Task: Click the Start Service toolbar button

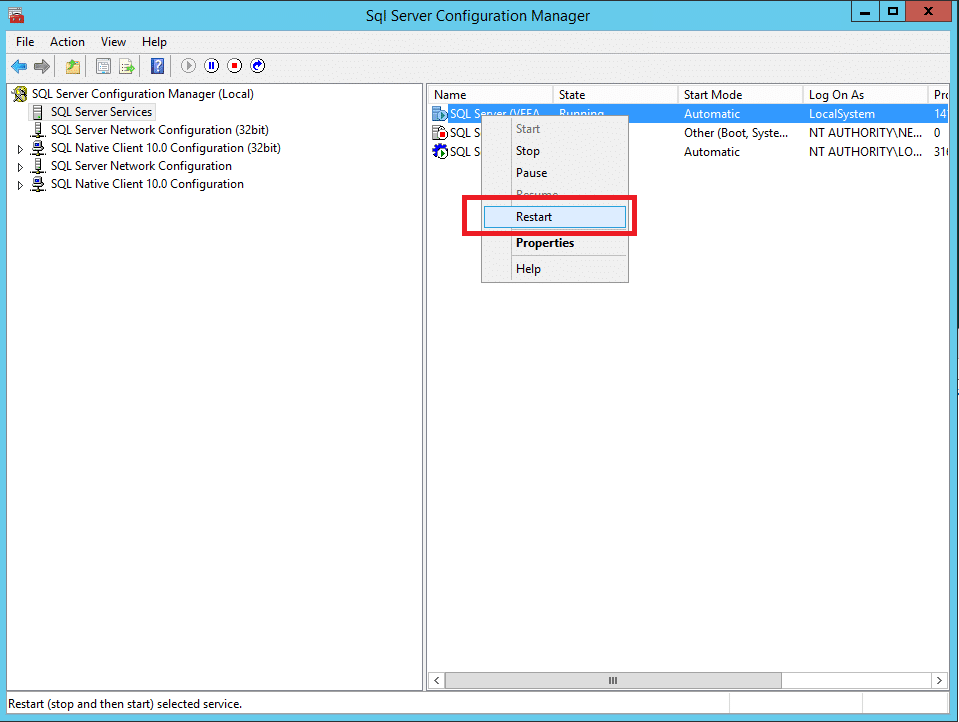Action: click(x=188, y=65)
